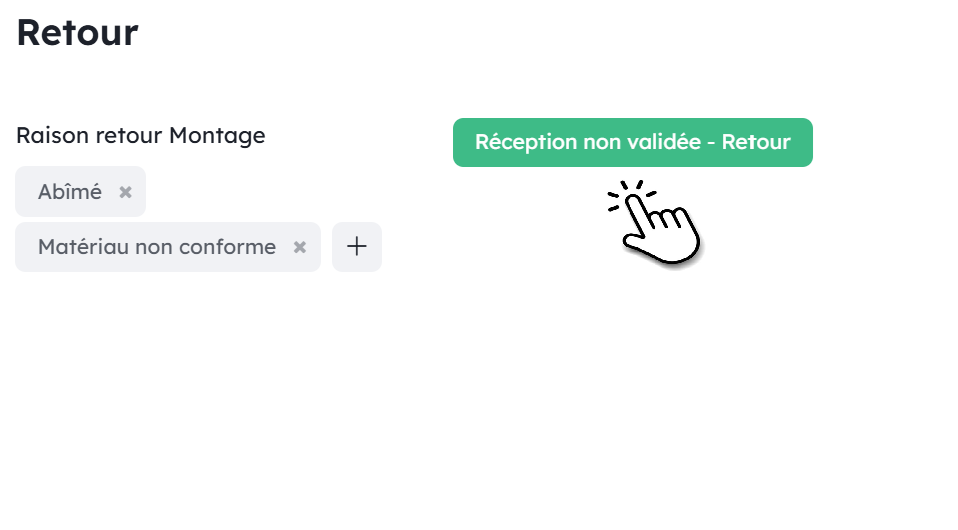This screenshot has height=530, width=958.
Task: Remove the Abîmé tag with its x
Action: coord(125,192)
